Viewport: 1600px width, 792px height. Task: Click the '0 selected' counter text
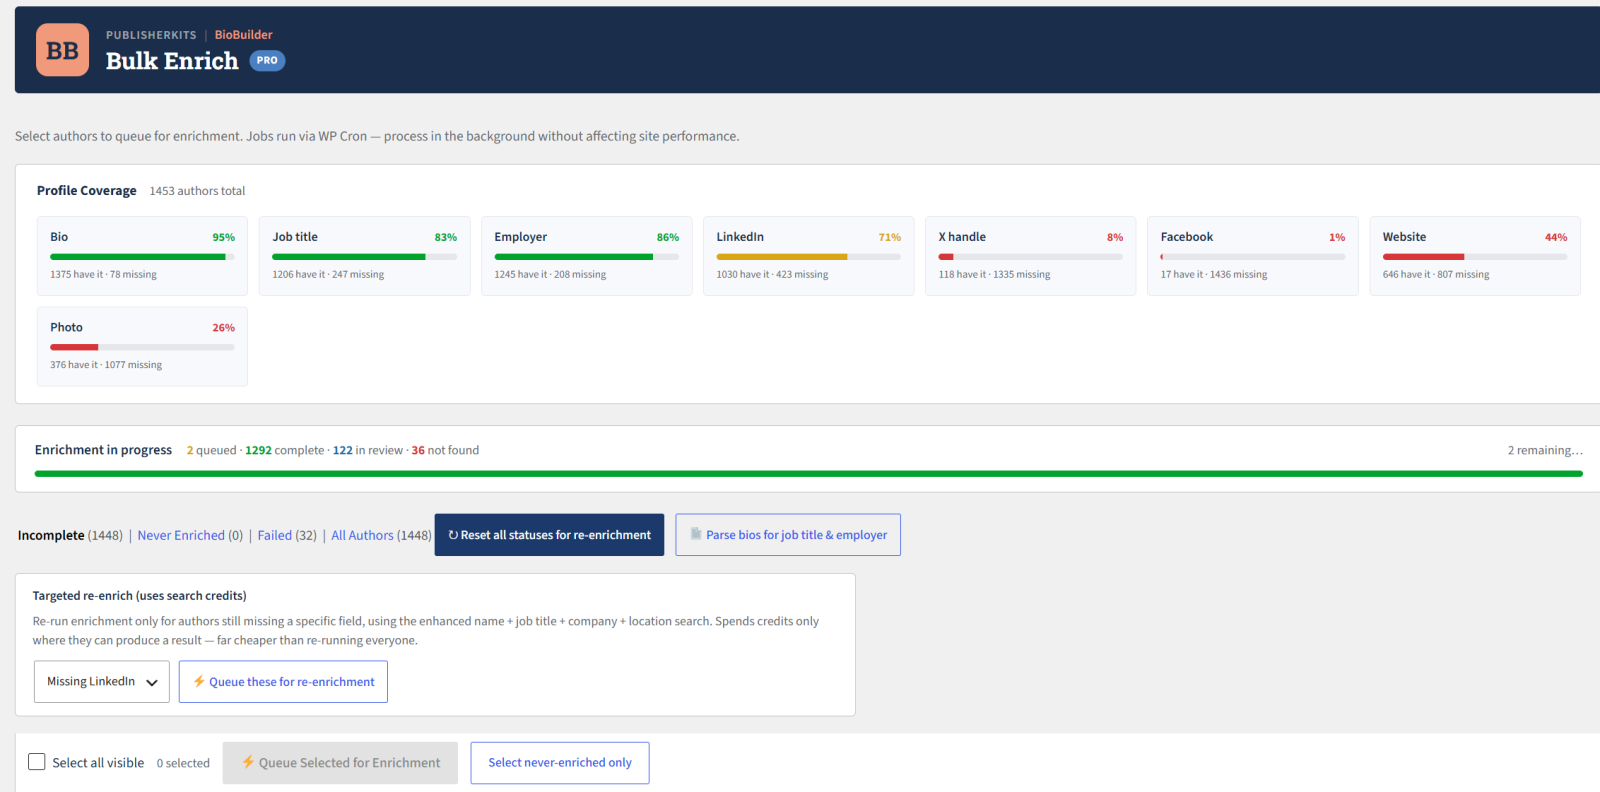[183, 763]
